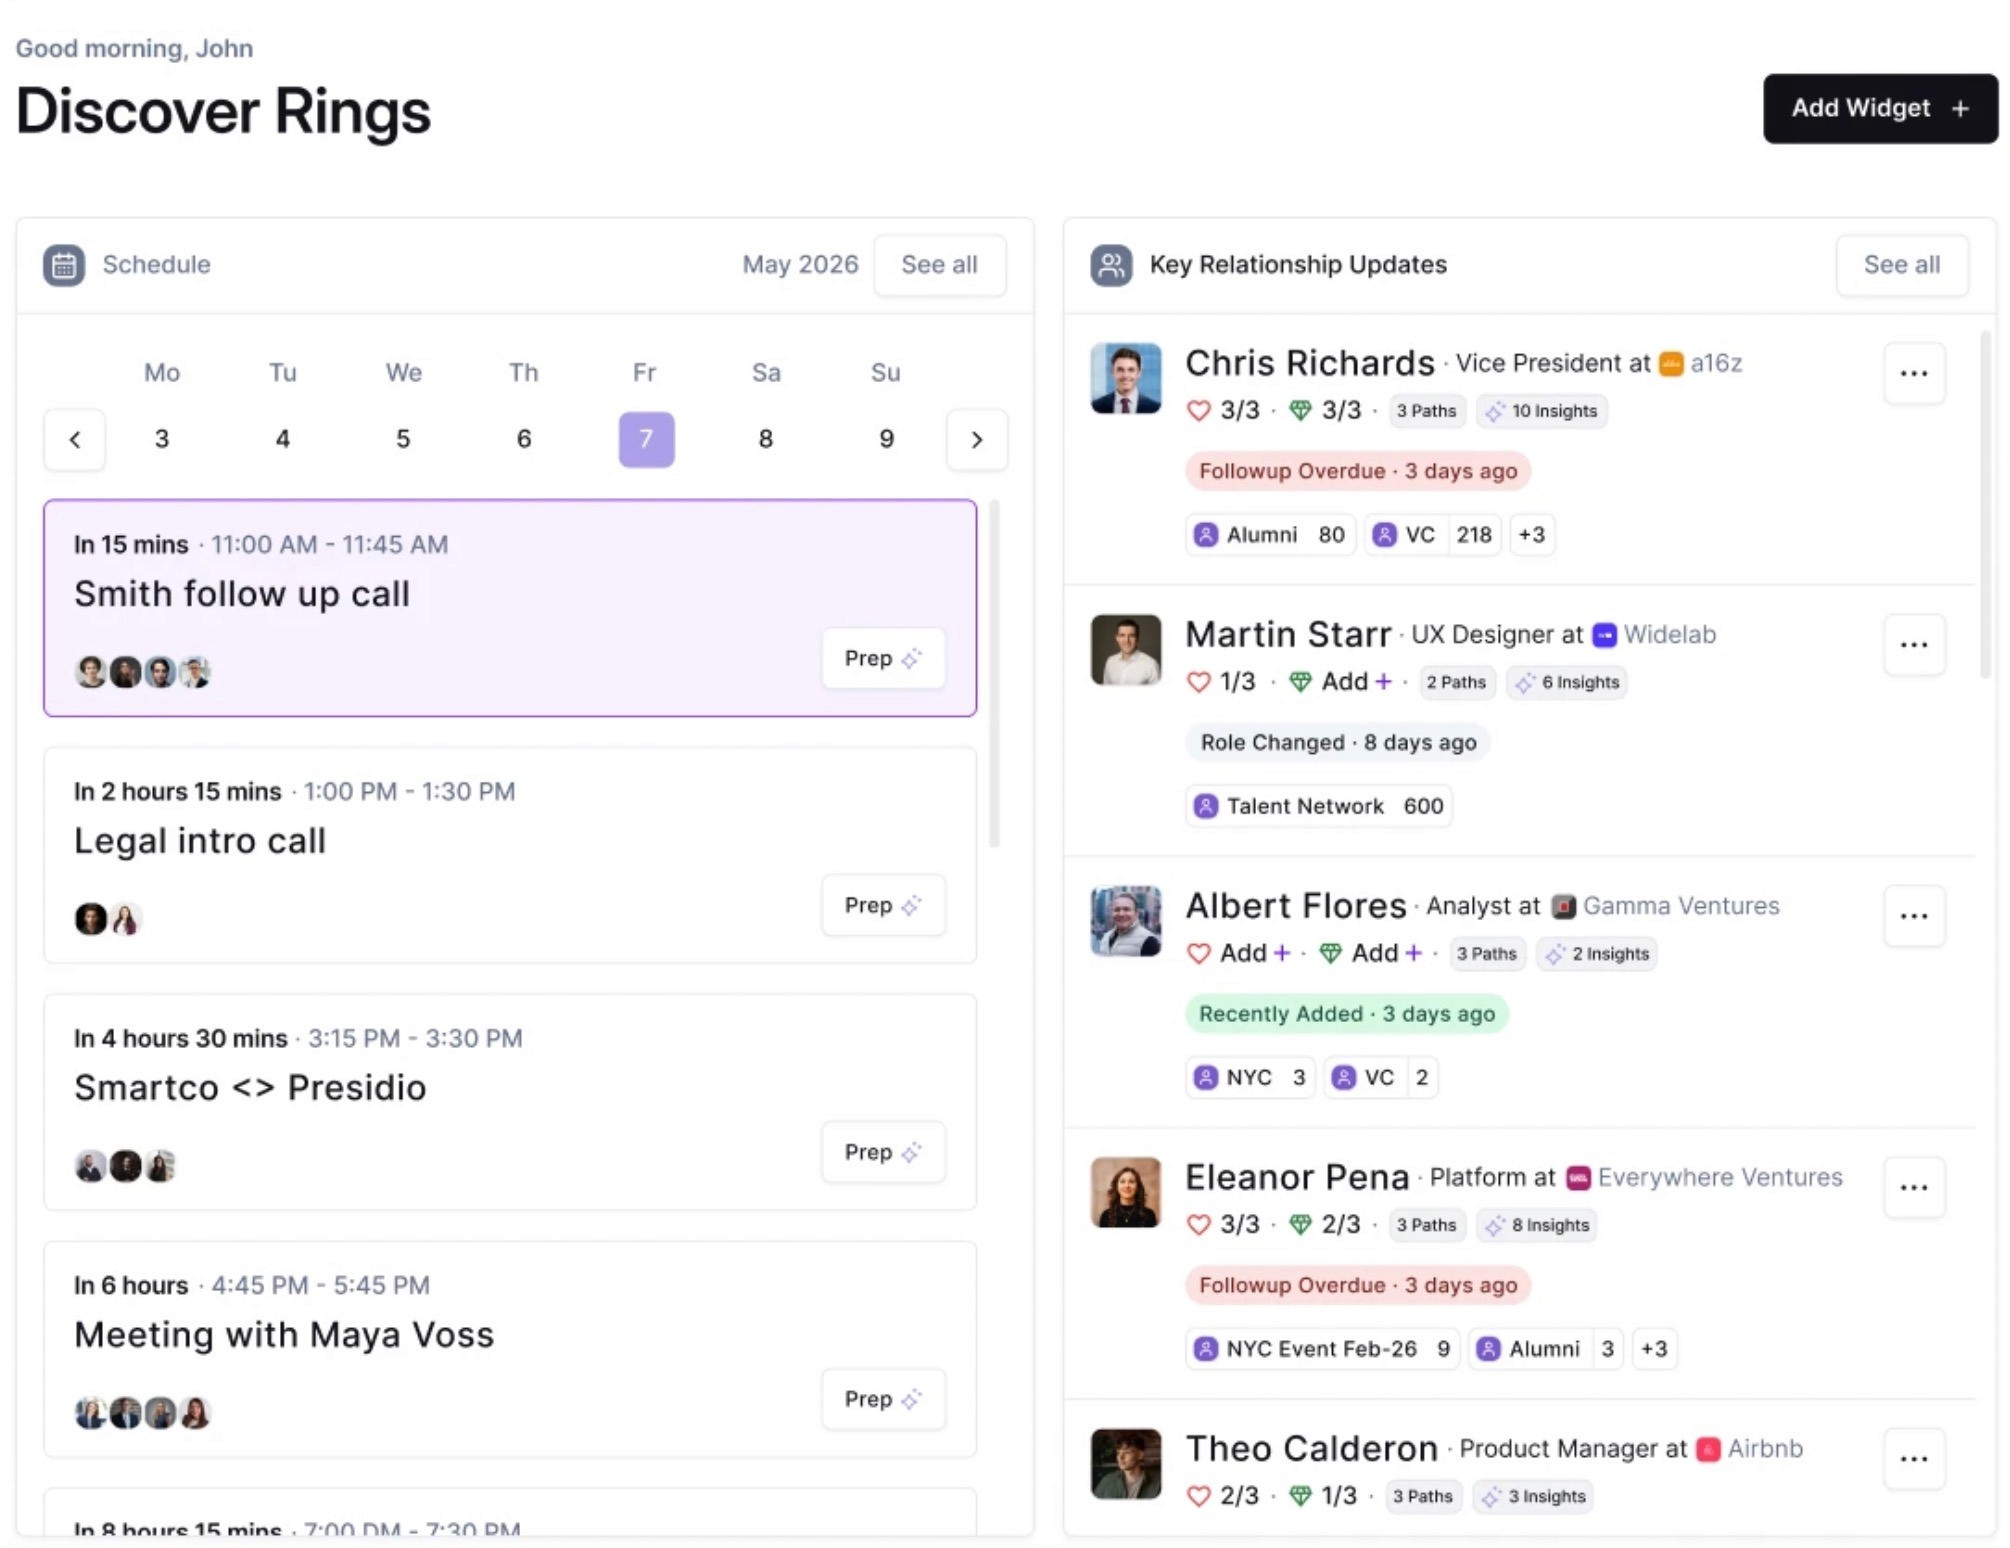Open the Smith follow up call event

click(510, 608)
